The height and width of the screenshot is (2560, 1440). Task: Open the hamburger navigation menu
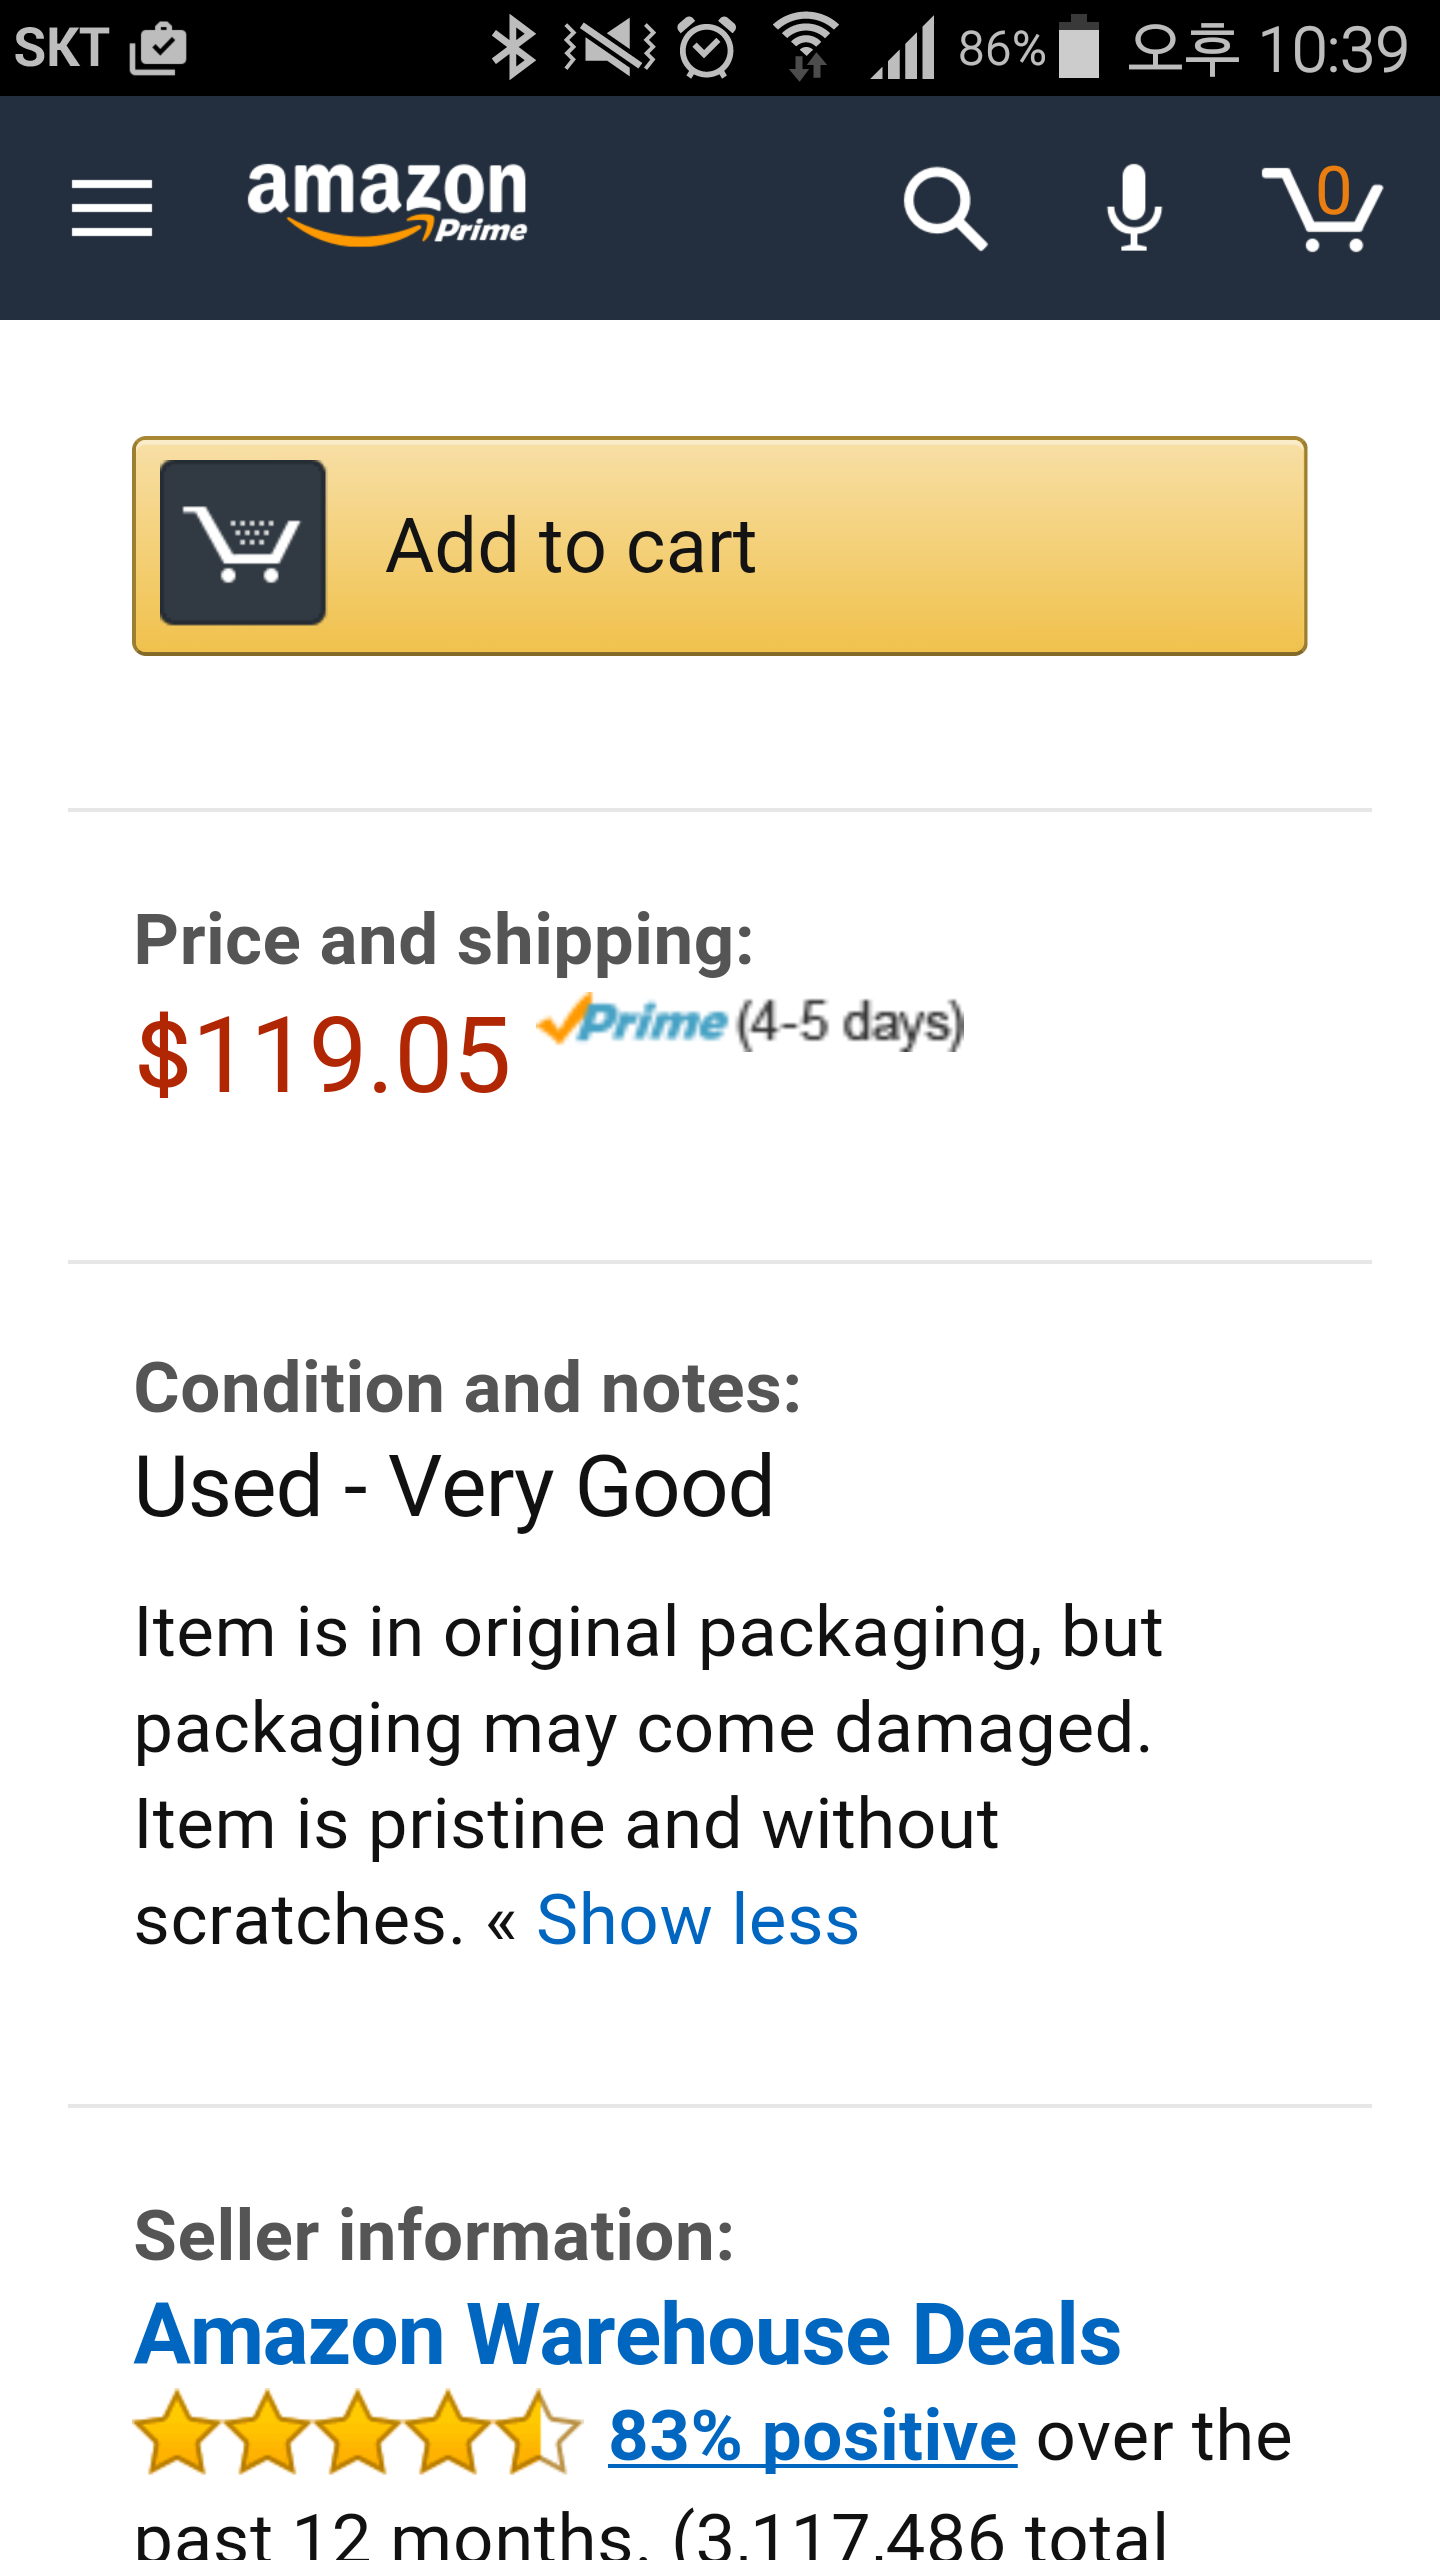[x=112, y=208]
